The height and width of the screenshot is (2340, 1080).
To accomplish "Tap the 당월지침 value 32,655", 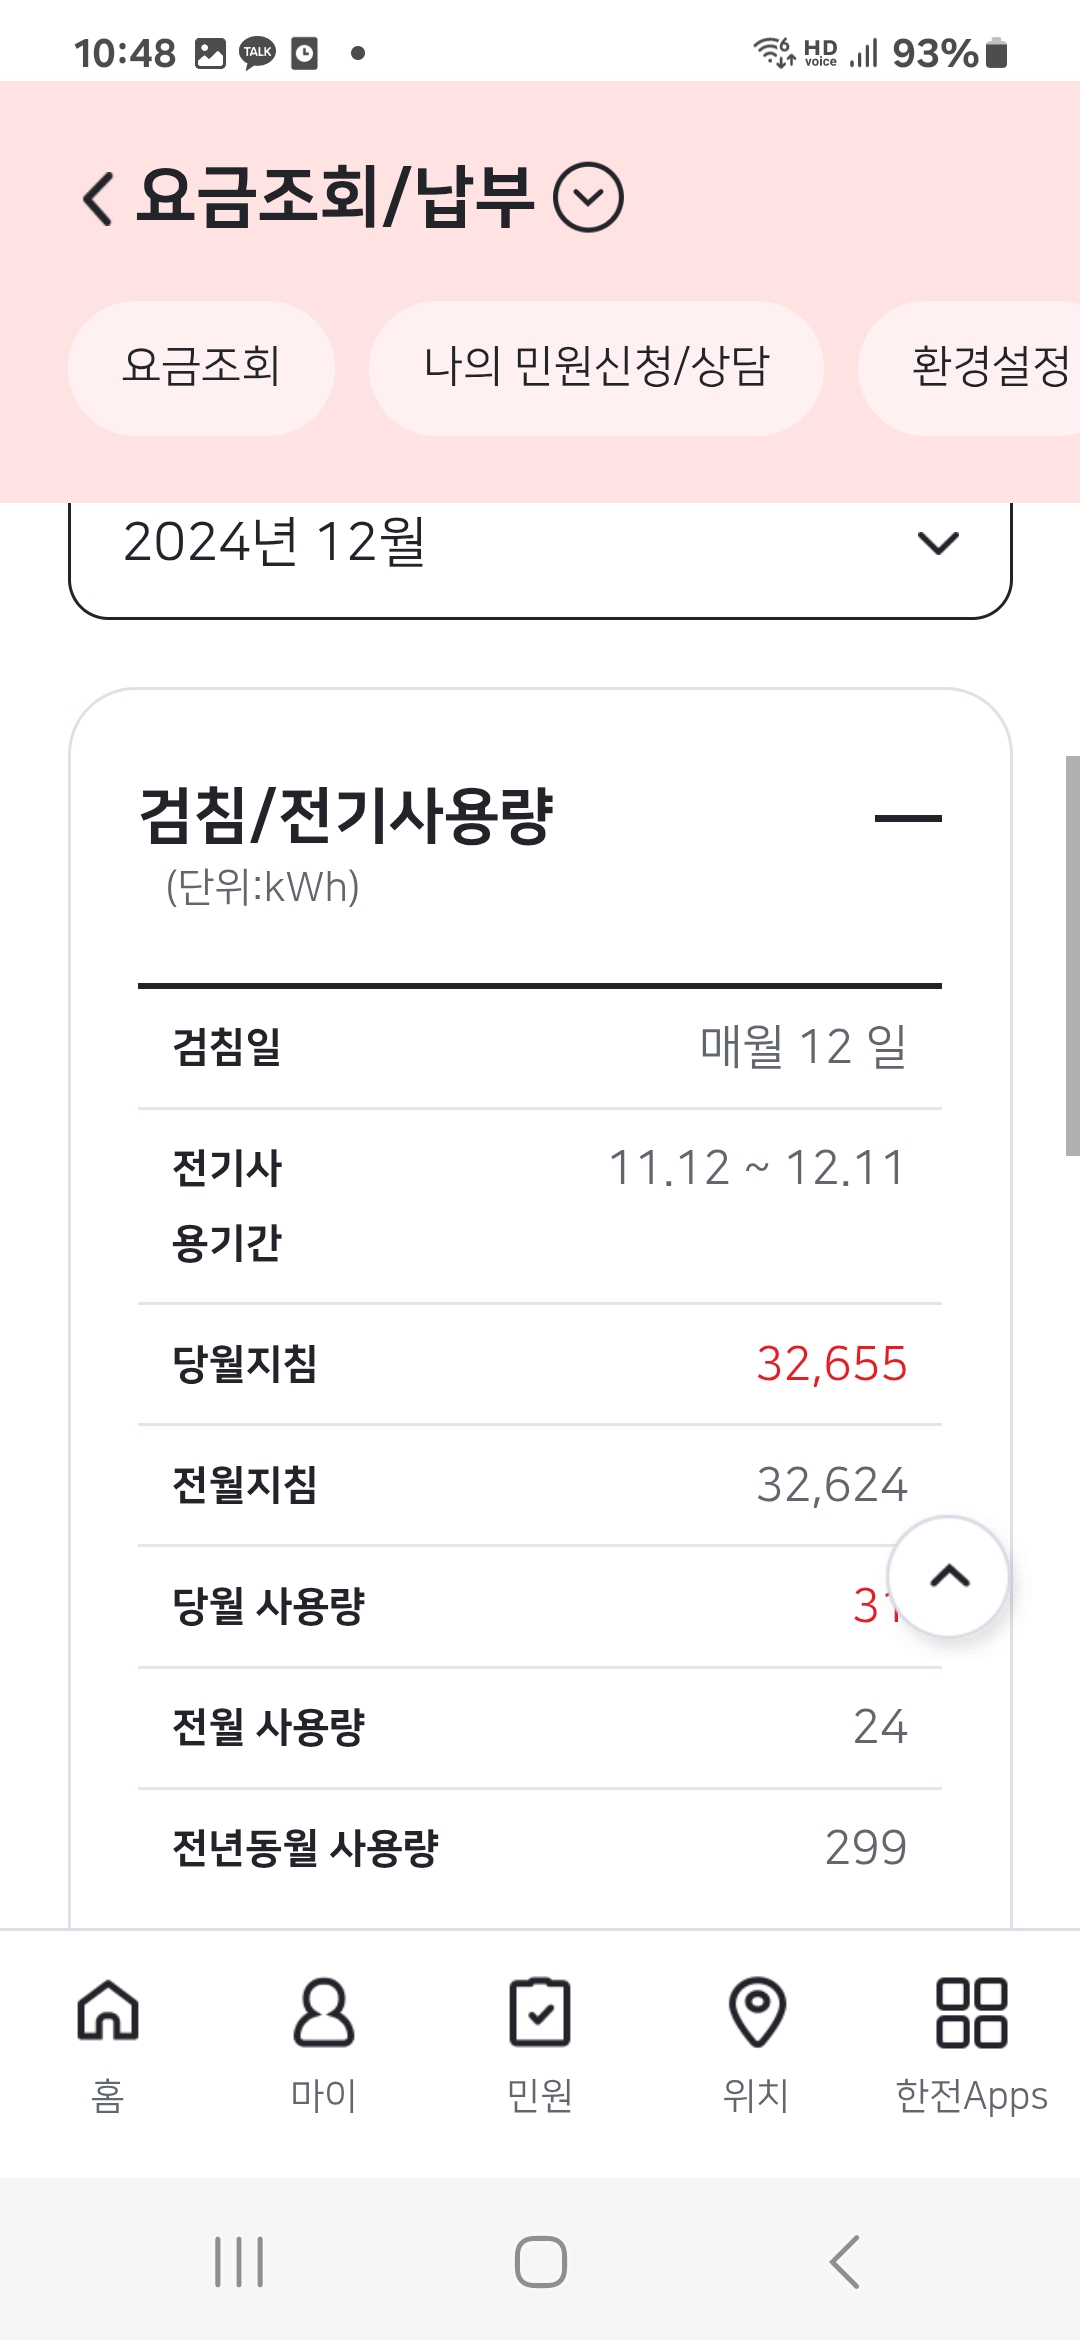I will pyautogui.click(x=831, y=1364).
